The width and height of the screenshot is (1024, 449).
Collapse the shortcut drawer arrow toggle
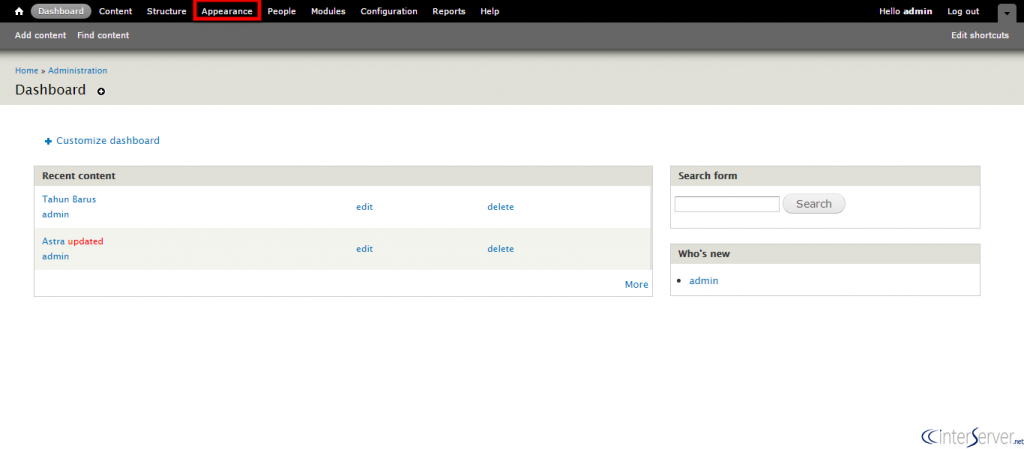pos(1006,12)
